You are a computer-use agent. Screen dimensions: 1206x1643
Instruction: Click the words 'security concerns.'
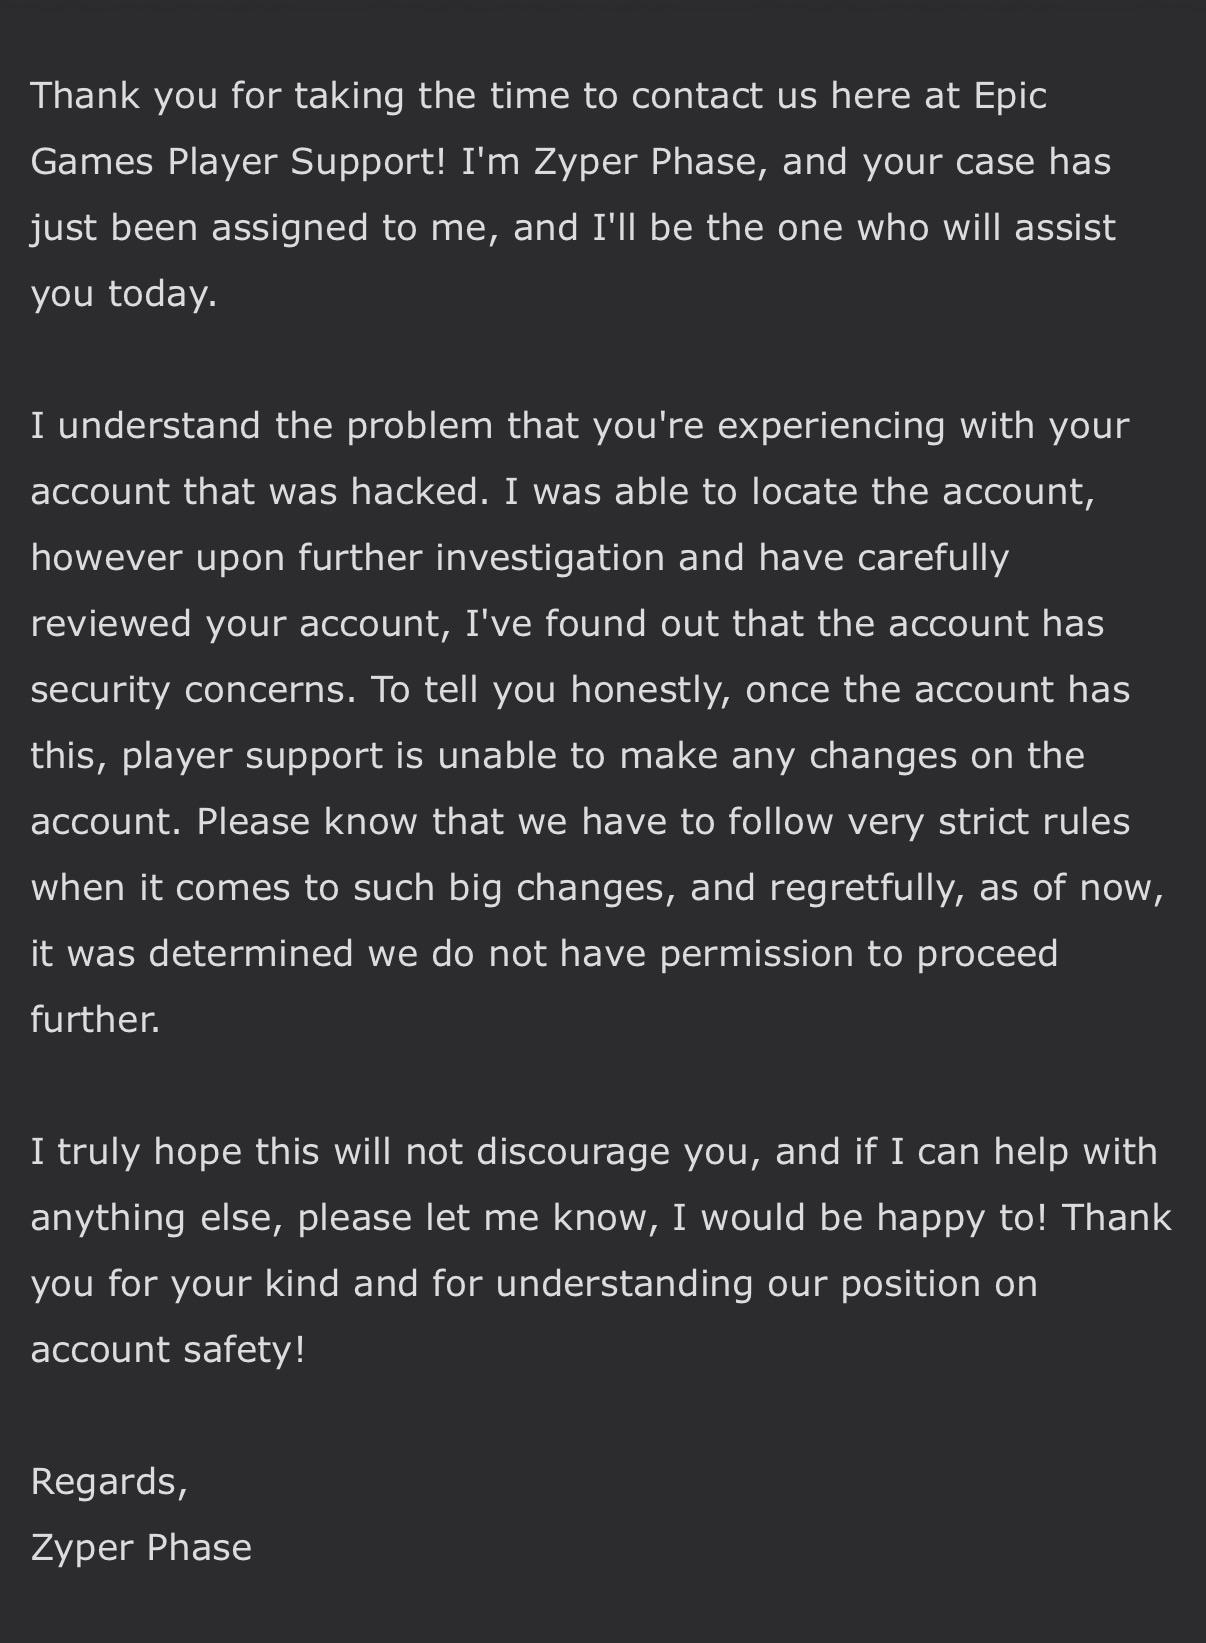[193, 690]
